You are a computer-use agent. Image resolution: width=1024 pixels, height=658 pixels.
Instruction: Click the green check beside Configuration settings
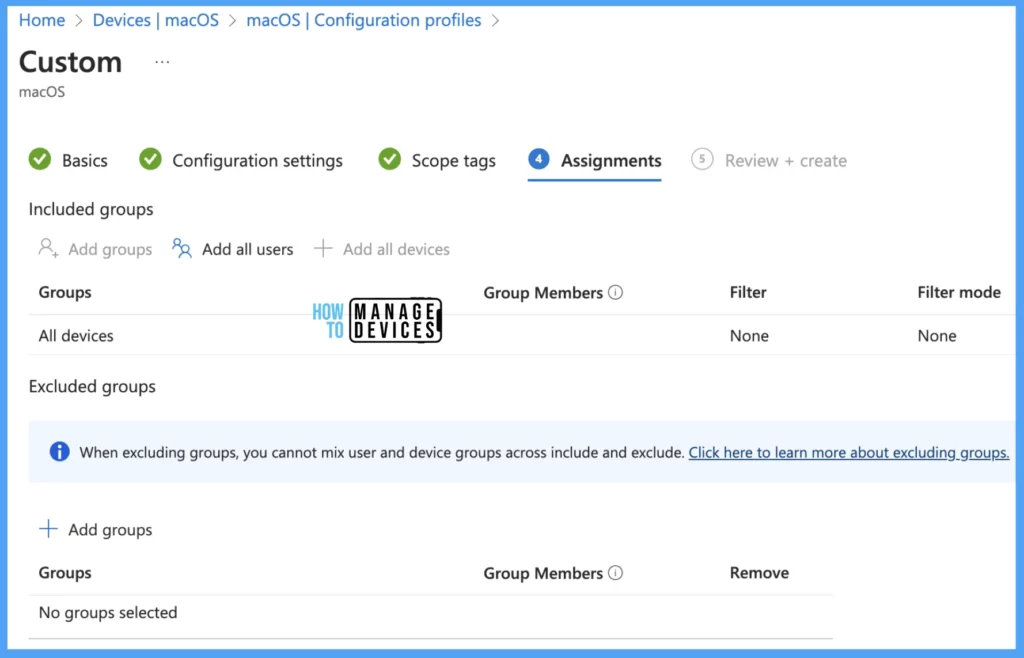(x=150, y=159)
